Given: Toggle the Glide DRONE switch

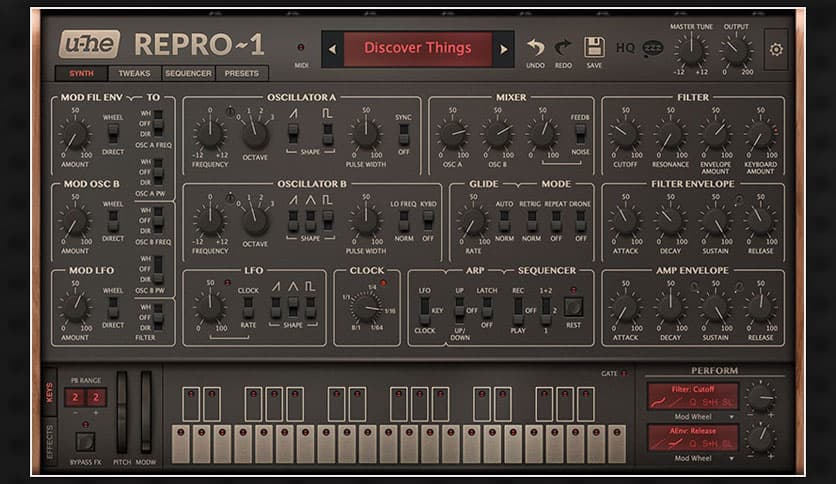Looking at the screenshot, I should click(580, 221).
